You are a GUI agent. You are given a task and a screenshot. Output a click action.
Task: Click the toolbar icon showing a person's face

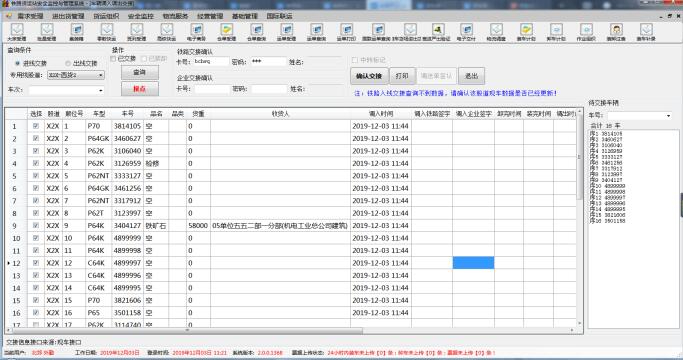[x=616, y=32]
